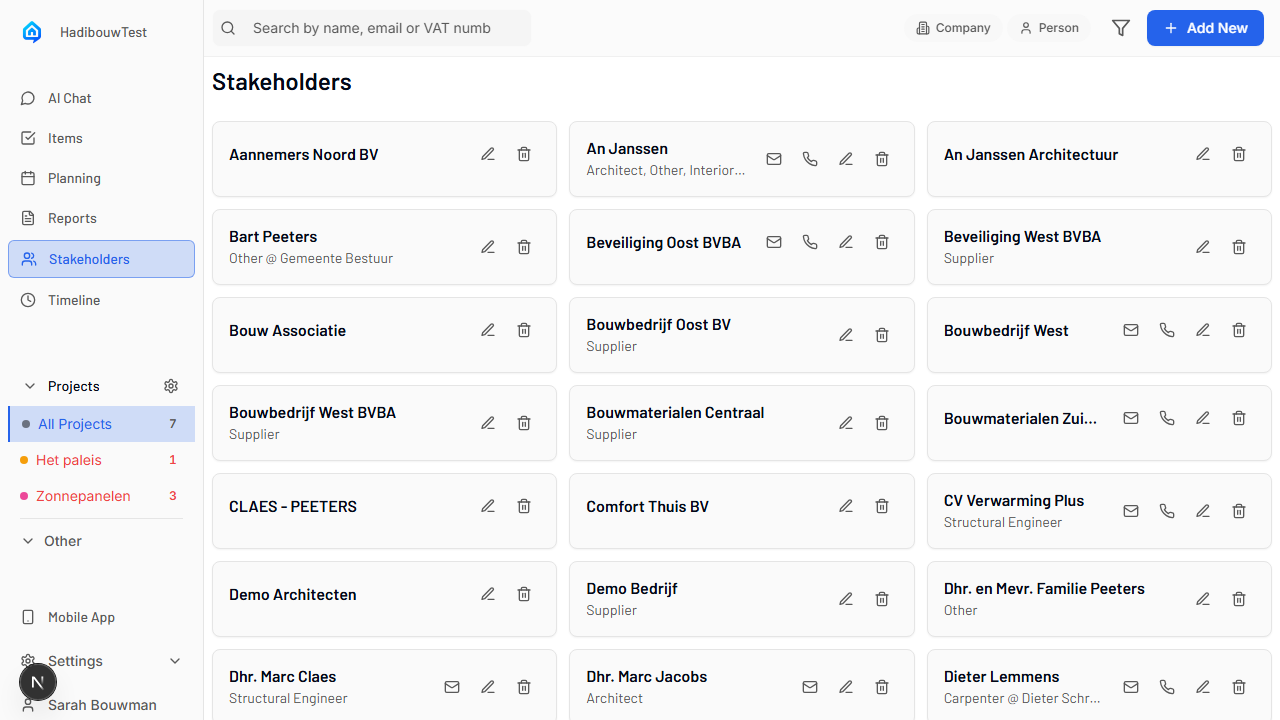Switch to the Planning section
1280x720 pixels.
click(74, 178)
